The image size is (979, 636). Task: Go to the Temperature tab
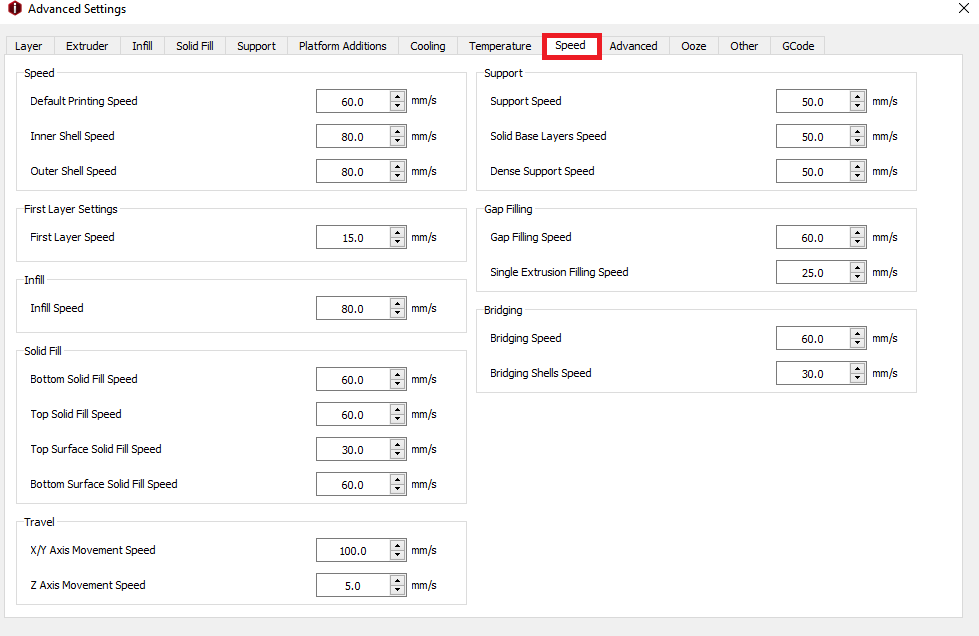(x=500, y=46)
